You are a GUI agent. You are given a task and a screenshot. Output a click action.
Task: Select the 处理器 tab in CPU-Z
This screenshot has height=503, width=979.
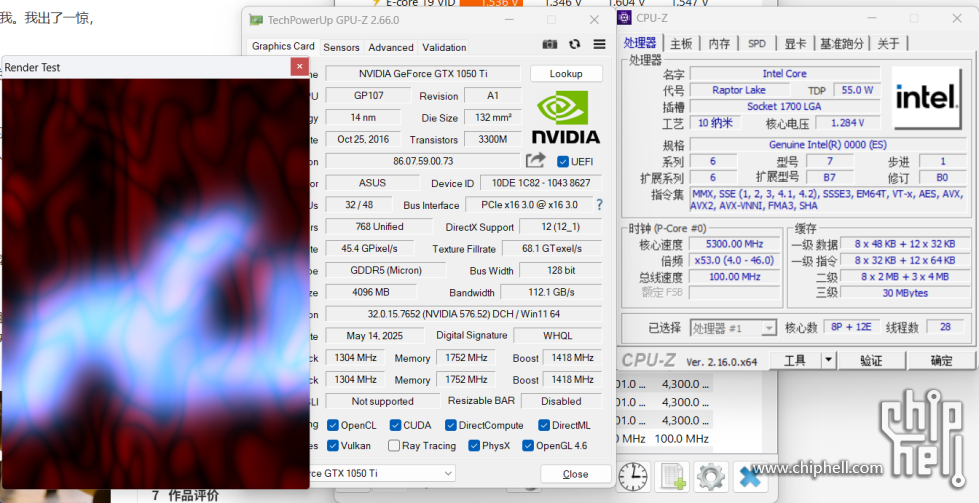(640, 43)
